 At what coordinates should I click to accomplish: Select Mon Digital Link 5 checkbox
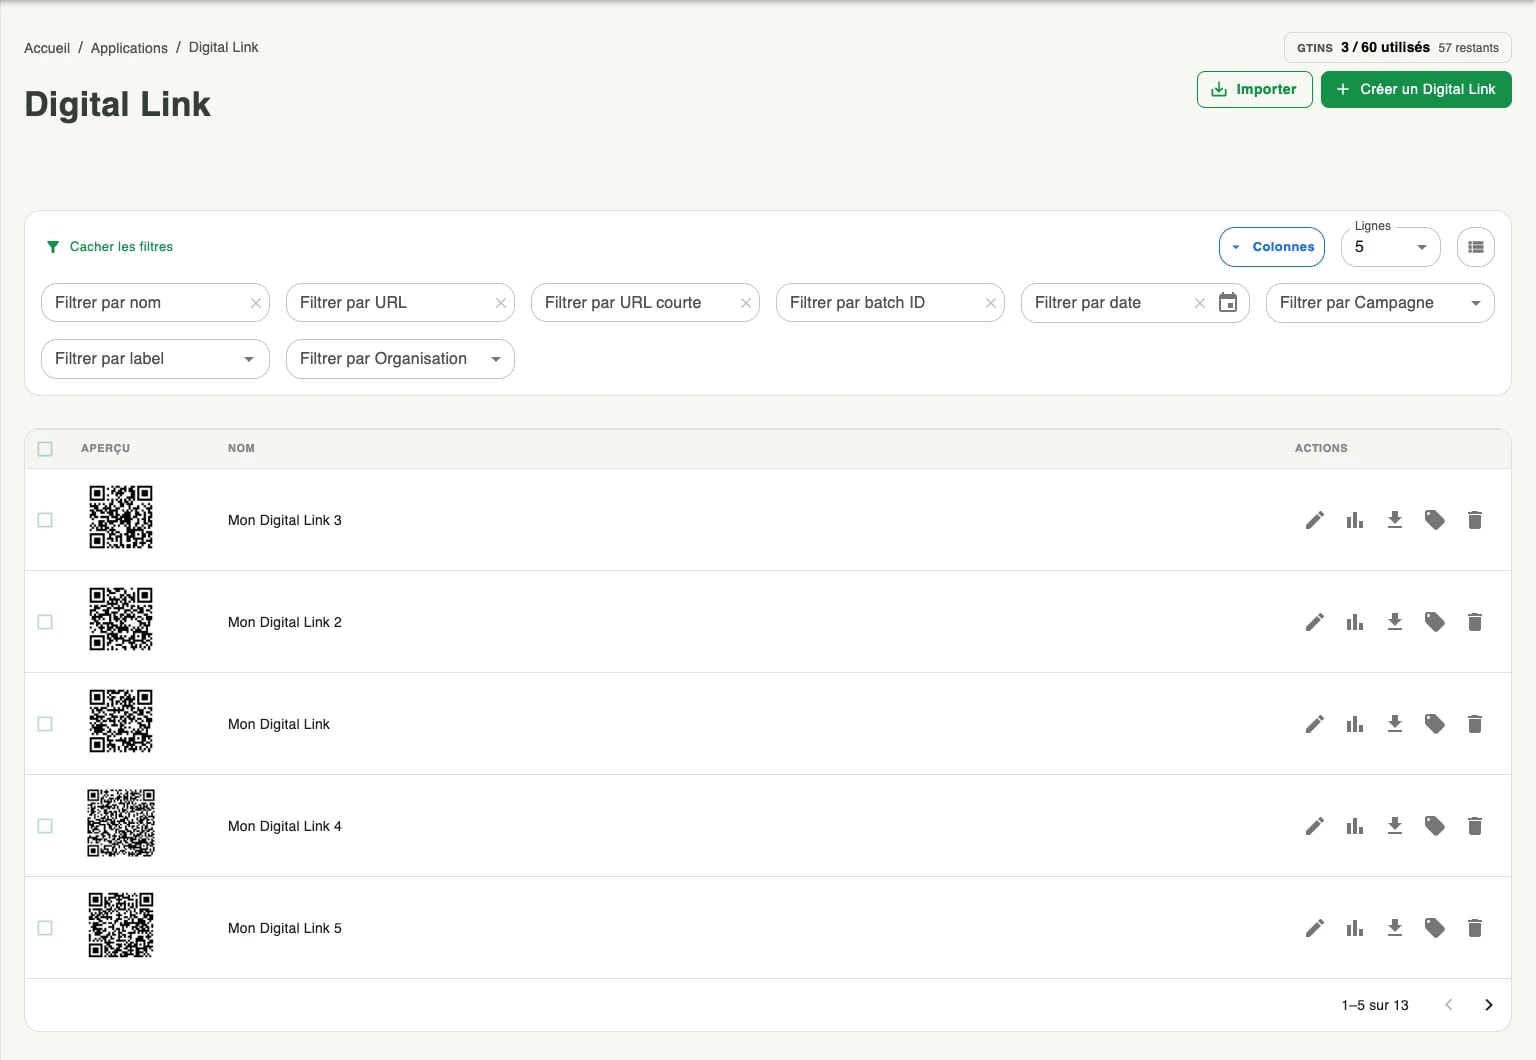pyautogui.click(x=45, y=928)
